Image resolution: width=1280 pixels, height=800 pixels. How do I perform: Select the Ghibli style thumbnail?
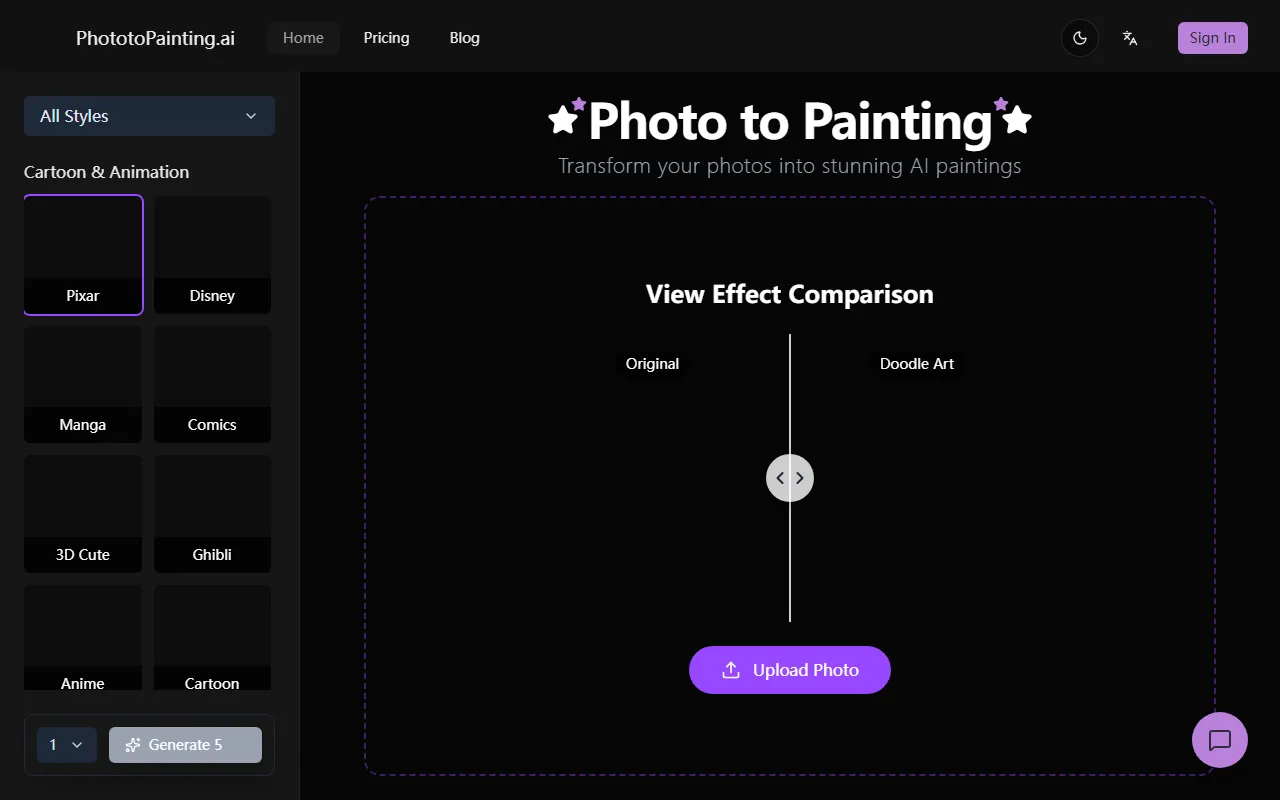(212, 513)
